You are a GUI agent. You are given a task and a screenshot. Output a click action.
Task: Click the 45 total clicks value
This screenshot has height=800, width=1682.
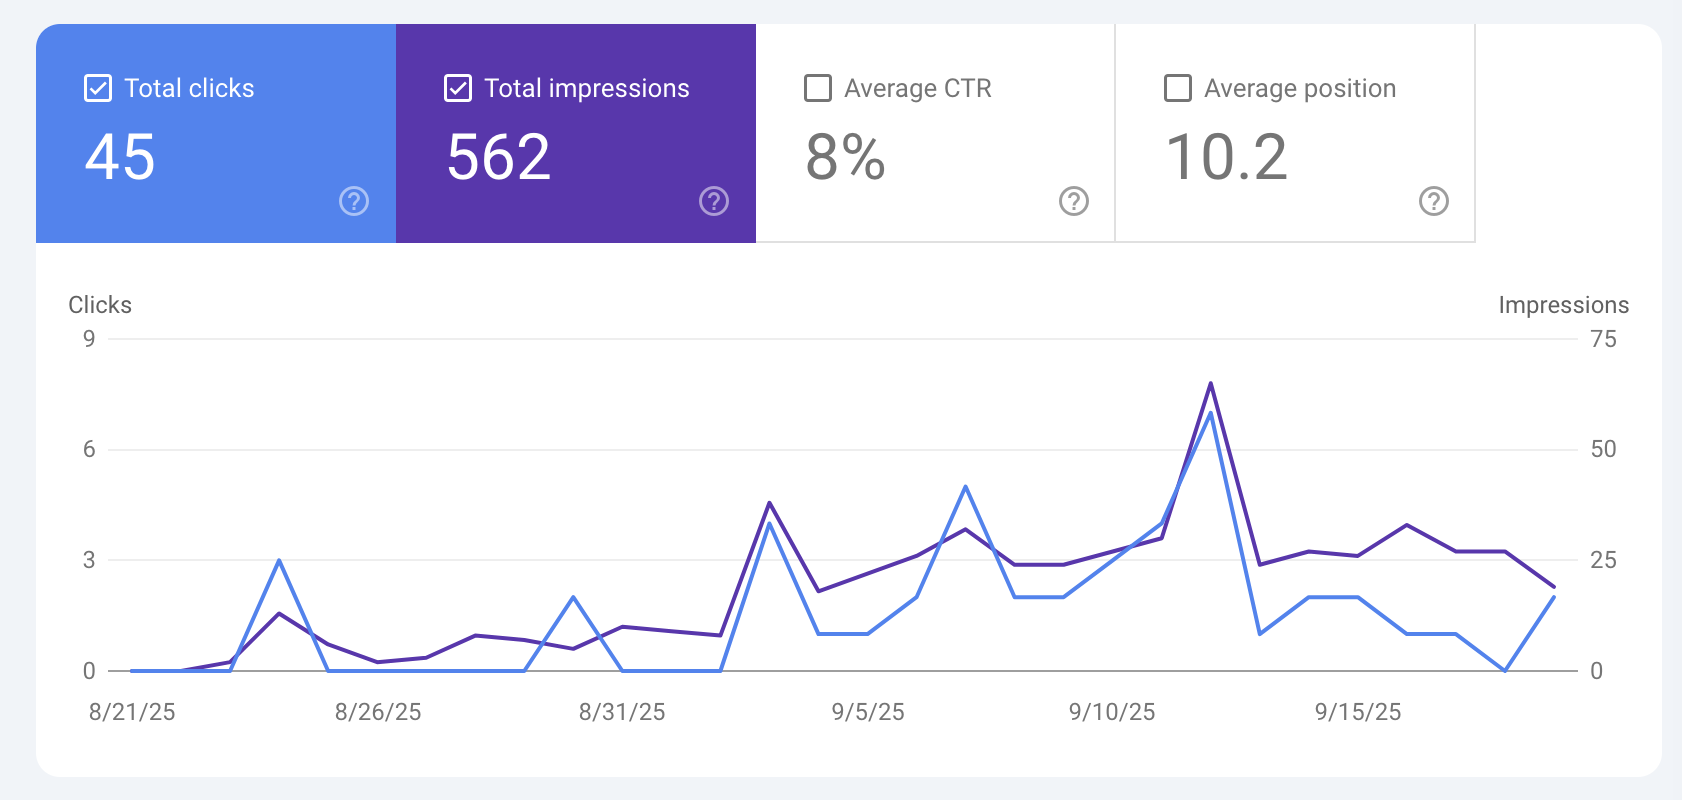120,158
